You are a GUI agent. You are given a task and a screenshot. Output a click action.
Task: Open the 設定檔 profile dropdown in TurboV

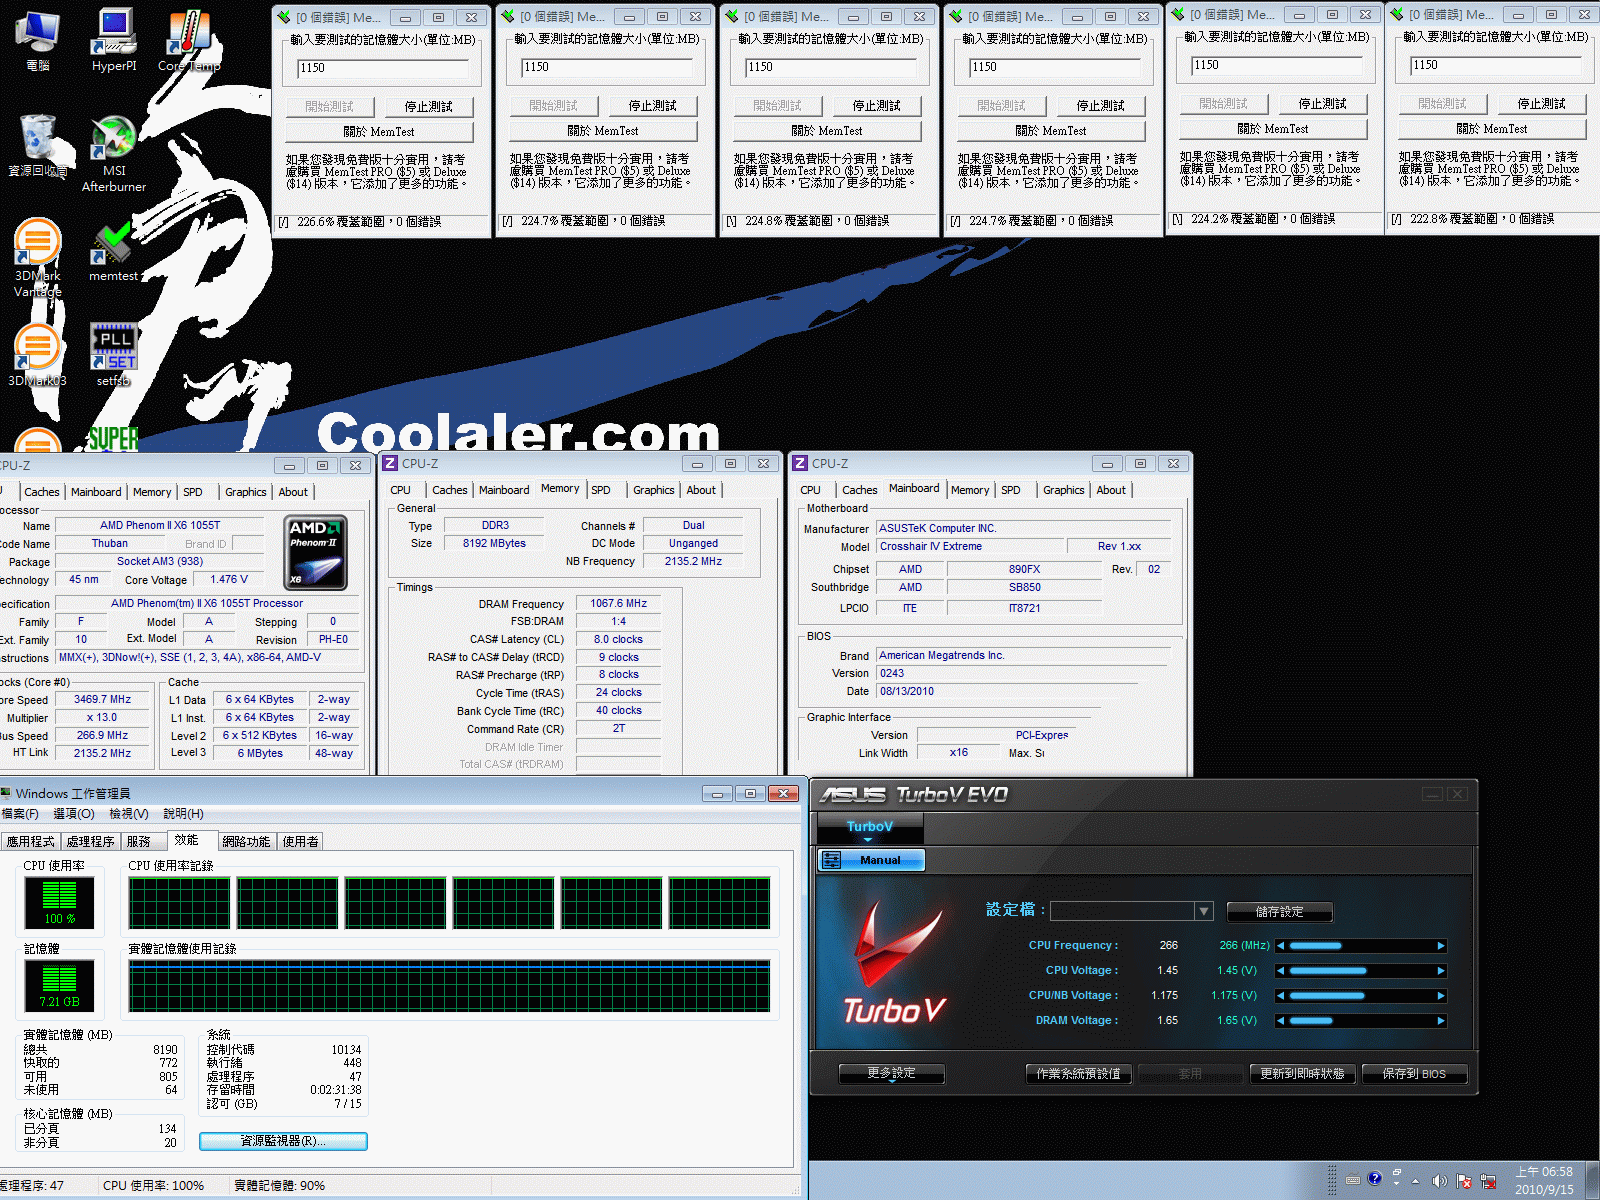(x=1204, y=911)
